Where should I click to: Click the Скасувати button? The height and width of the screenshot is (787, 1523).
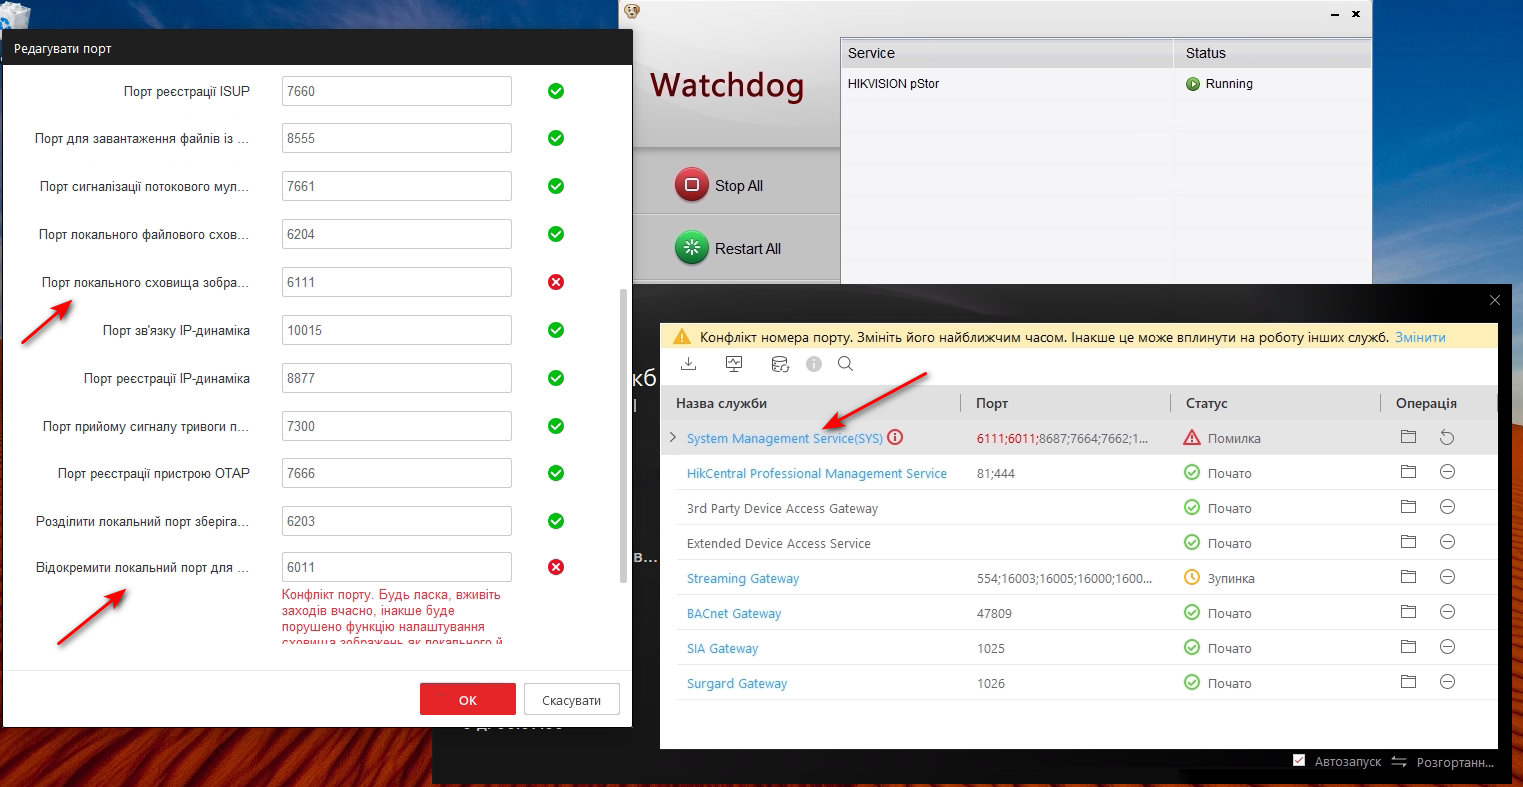571,700
